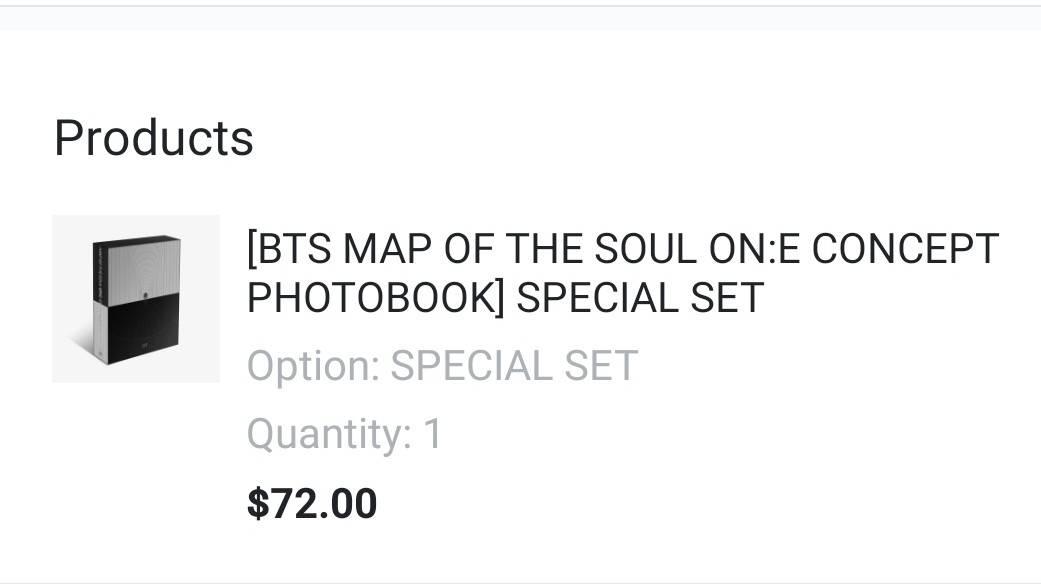Click the Quantity: 1 line
Screen dimensions: 1041x584
[x=343, y=434]
